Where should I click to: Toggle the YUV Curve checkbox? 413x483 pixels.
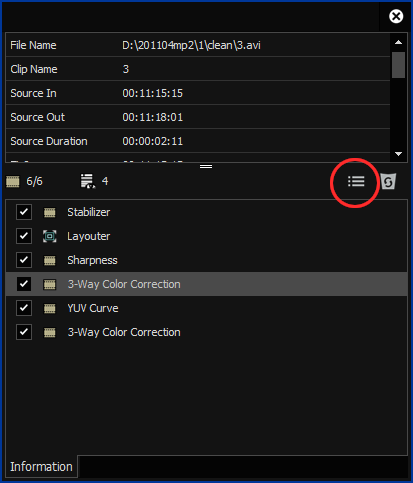coord(24,308)
